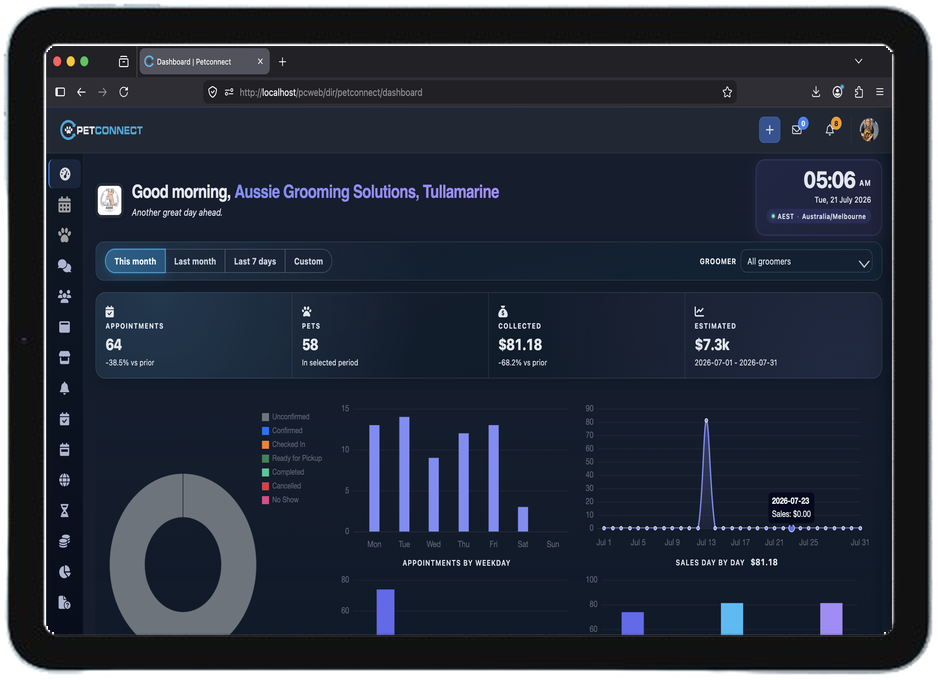Toggle the Ready for Pickup legend item
The width and height of the screenshot is (938, 680).
pos(292,458)
